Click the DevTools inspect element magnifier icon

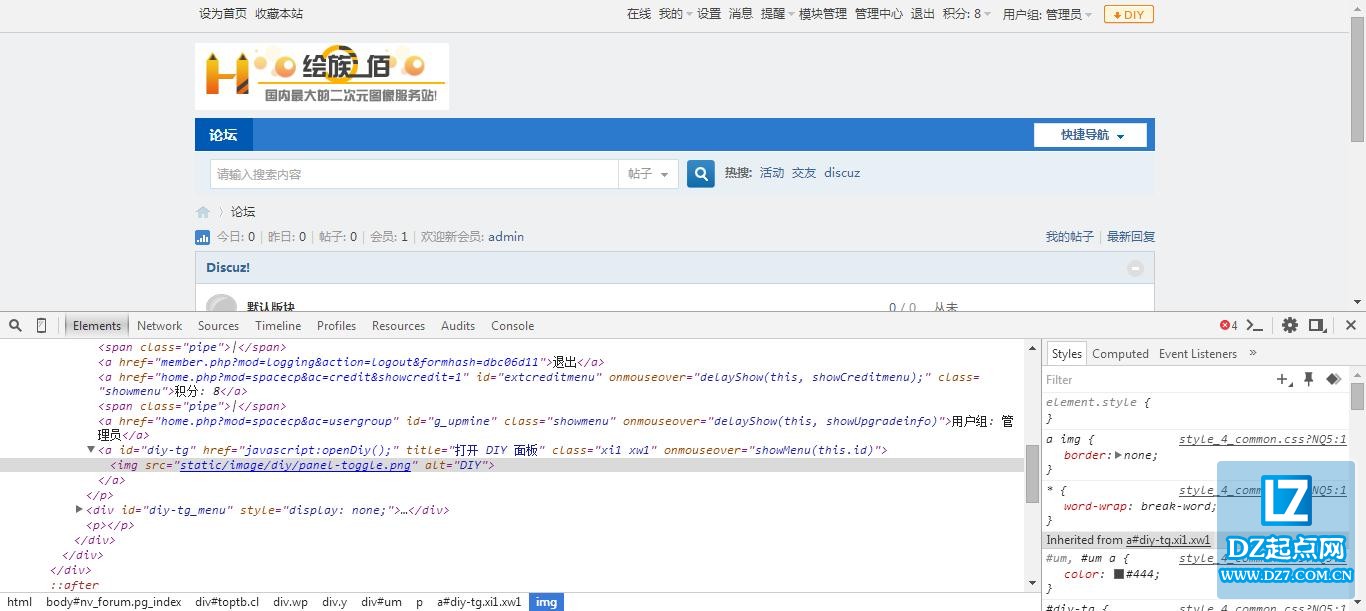point(15,326)
